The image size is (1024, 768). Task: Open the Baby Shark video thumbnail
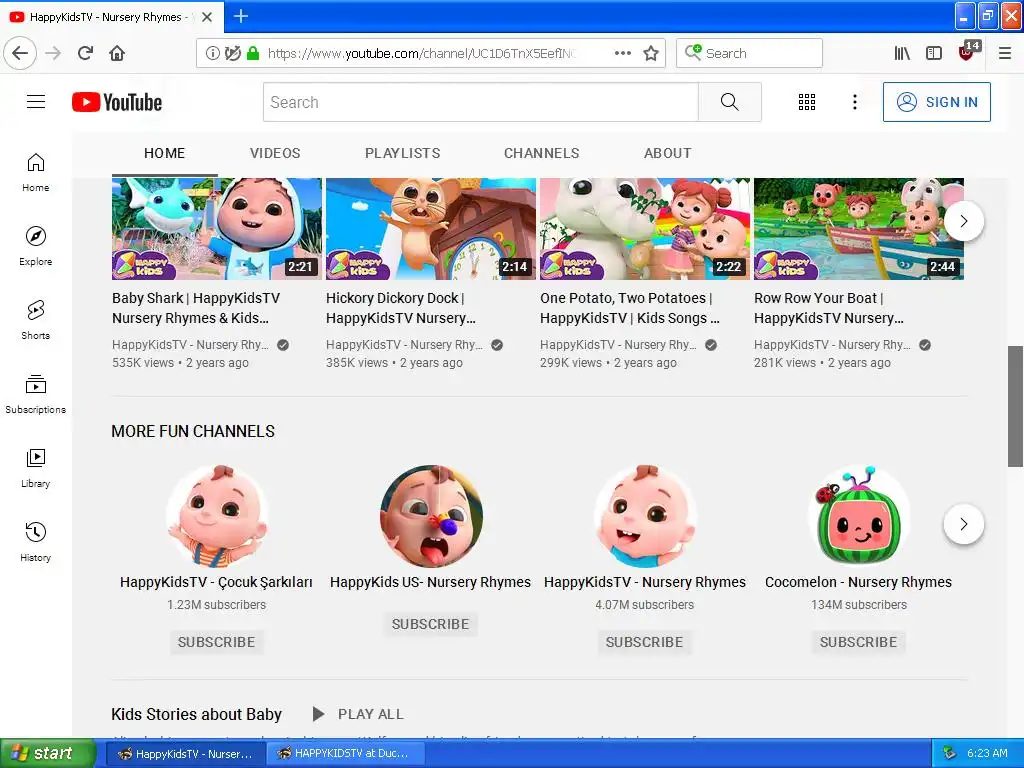[217, 229]
